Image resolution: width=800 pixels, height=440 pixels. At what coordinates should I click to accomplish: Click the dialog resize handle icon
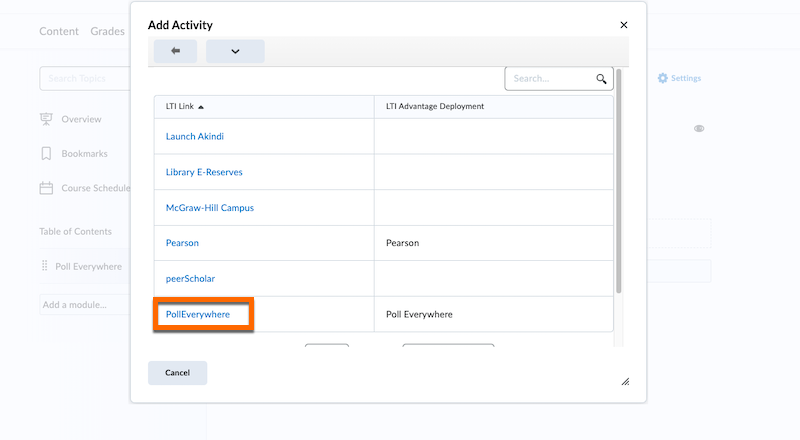point(625,381)
